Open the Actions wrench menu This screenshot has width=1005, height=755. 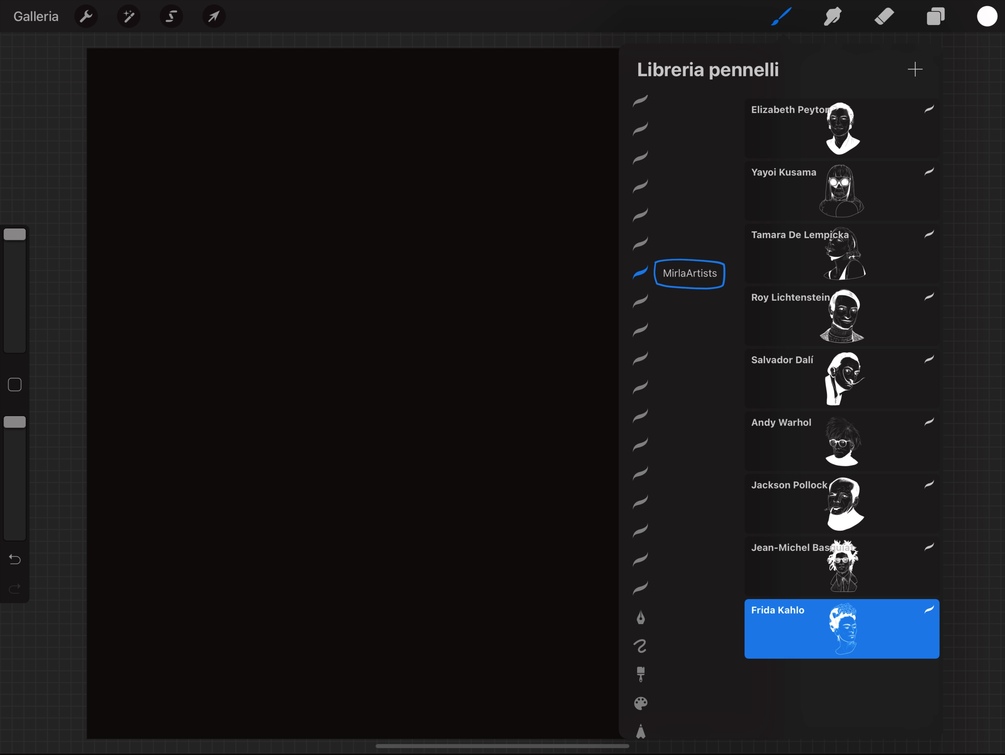click(x=86, y=16)
